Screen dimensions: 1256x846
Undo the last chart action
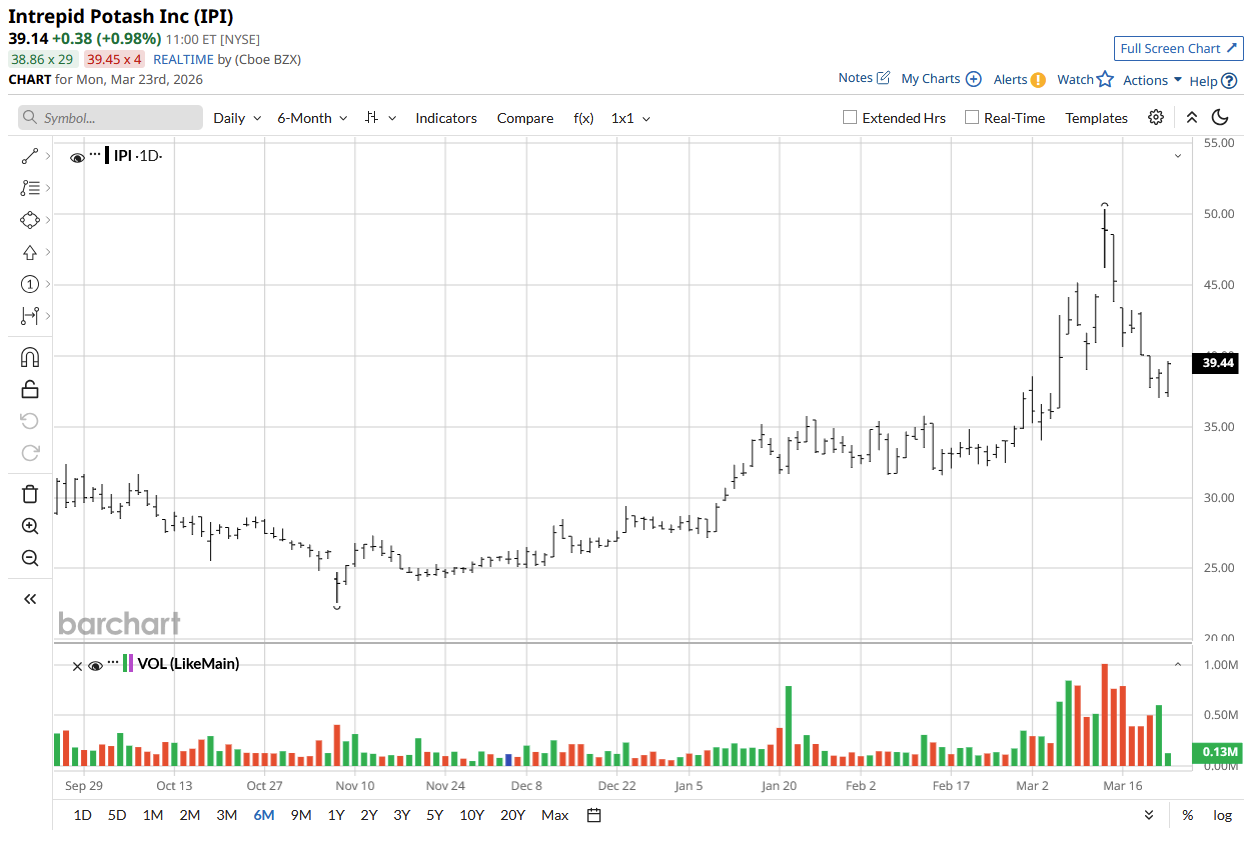pos(30,421)
